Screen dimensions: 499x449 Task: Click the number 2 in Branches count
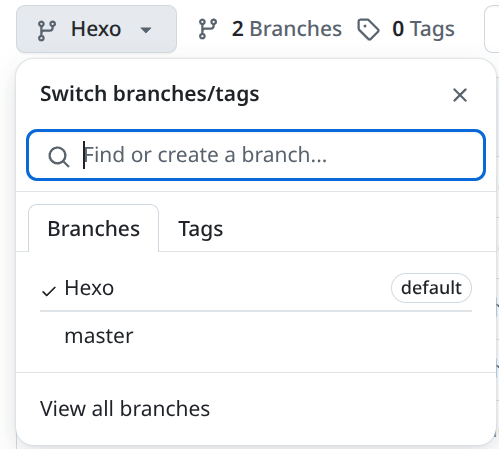click(237, 29)
